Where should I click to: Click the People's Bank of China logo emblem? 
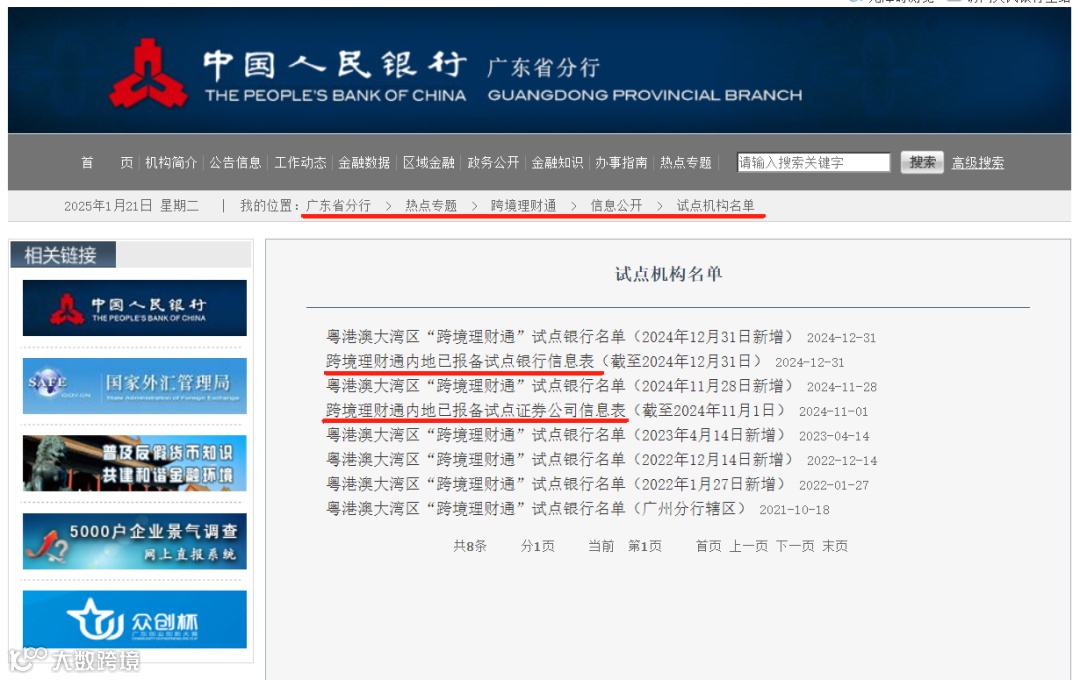147,73
